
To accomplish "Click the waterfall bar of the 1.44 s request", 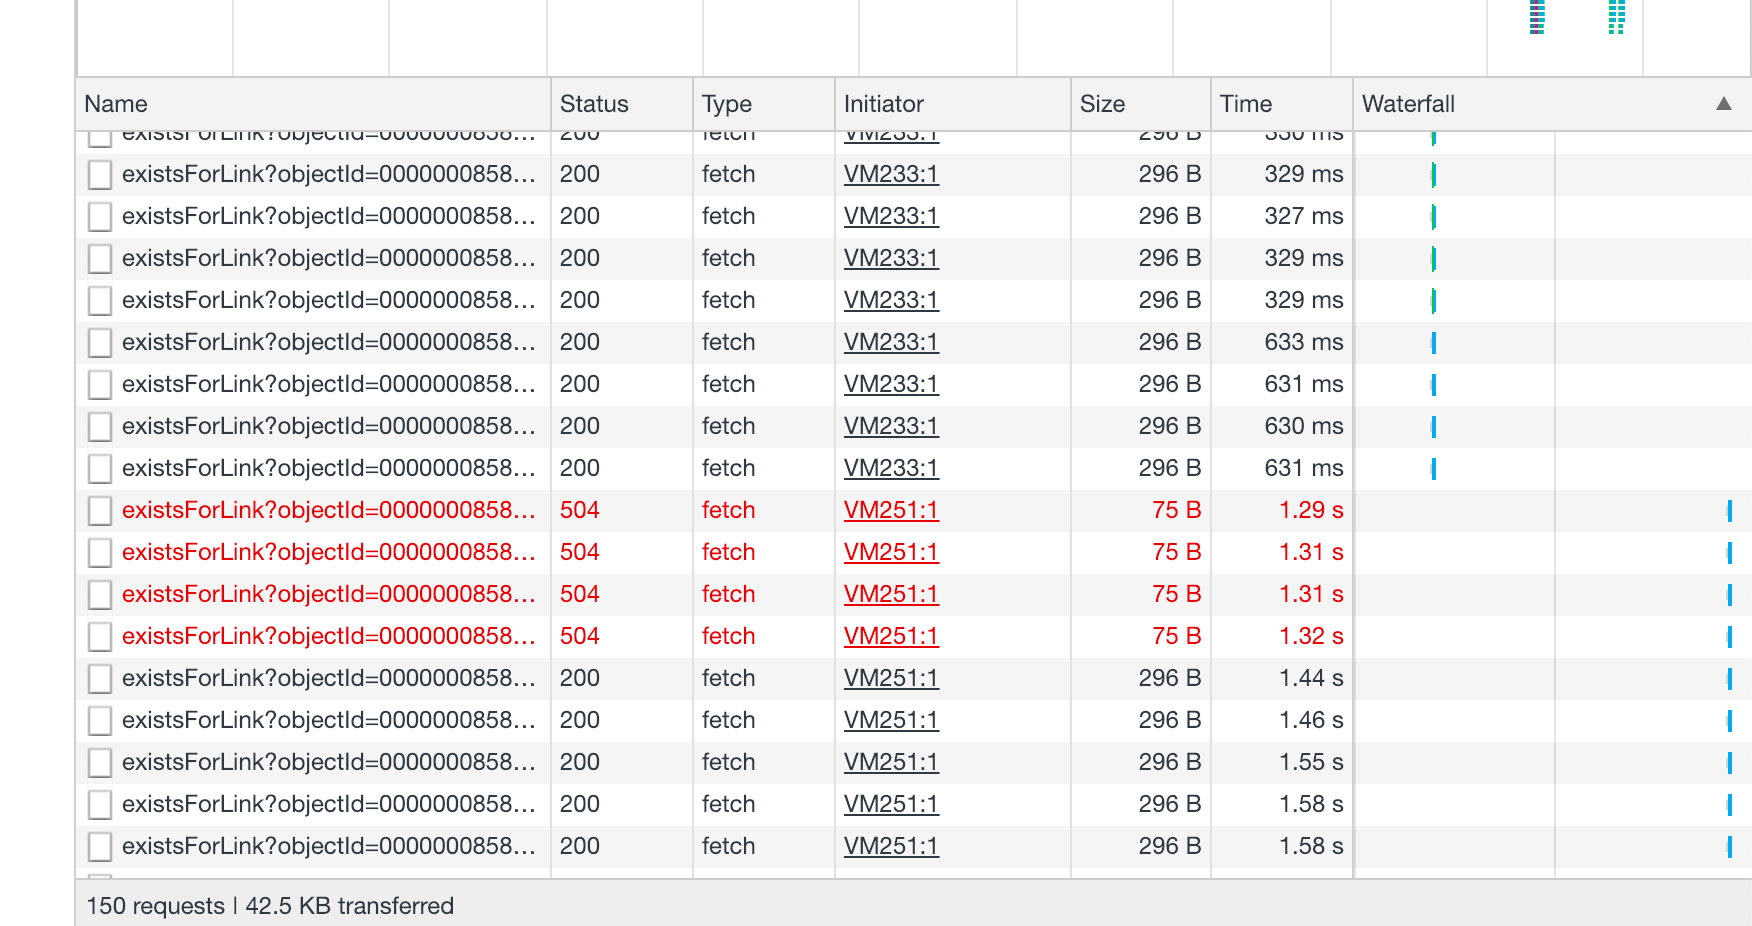I will [1730, 678].
